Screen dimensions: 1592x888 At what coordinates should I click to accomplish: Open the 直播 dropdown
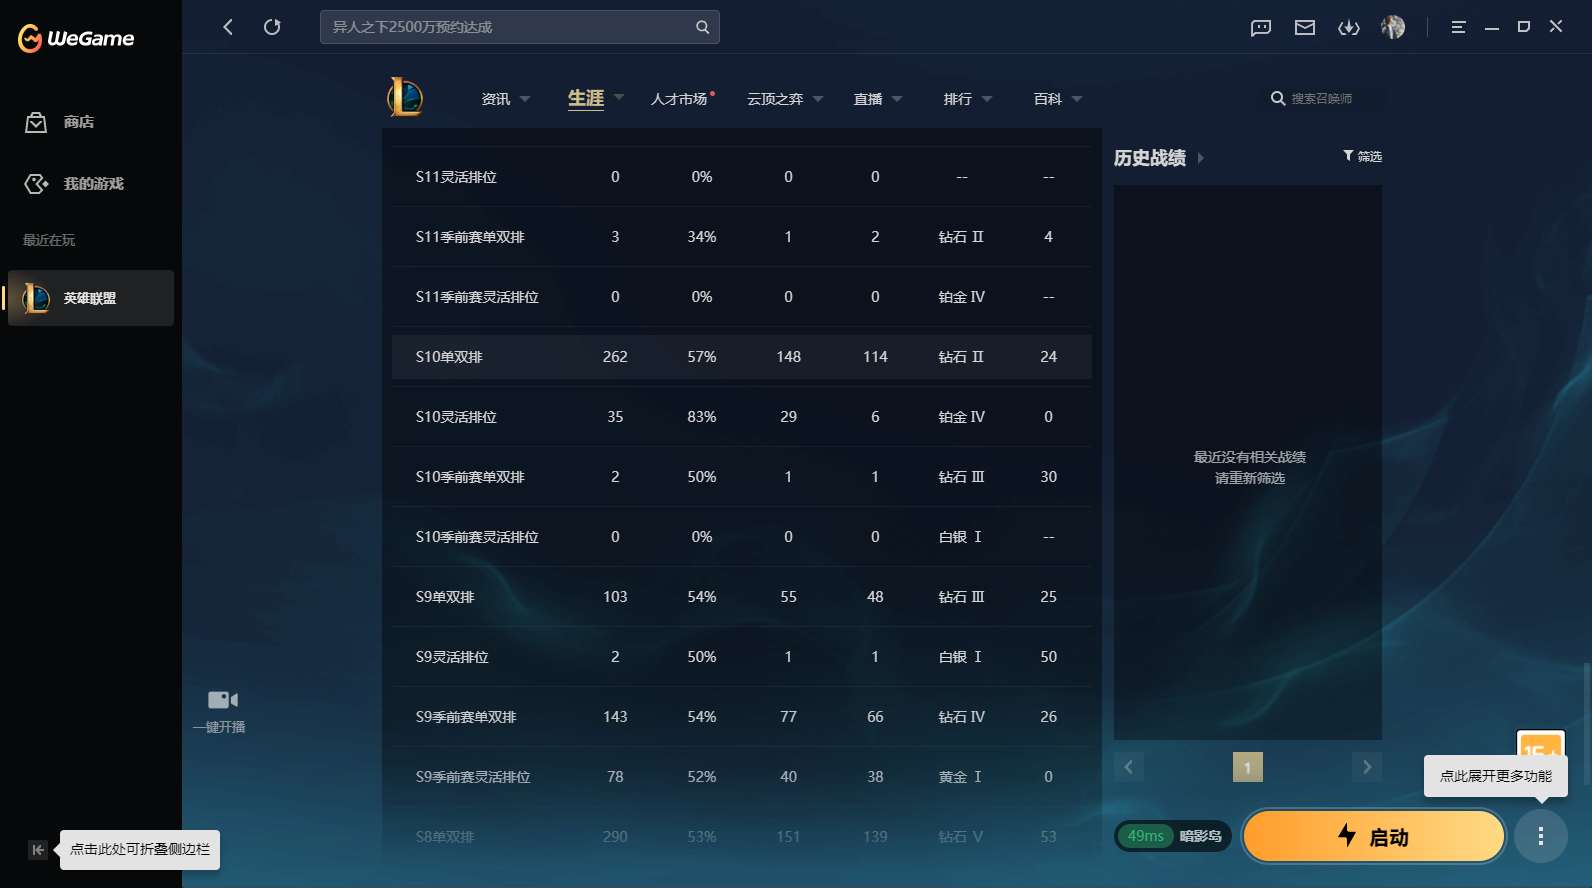pos(878,99)
